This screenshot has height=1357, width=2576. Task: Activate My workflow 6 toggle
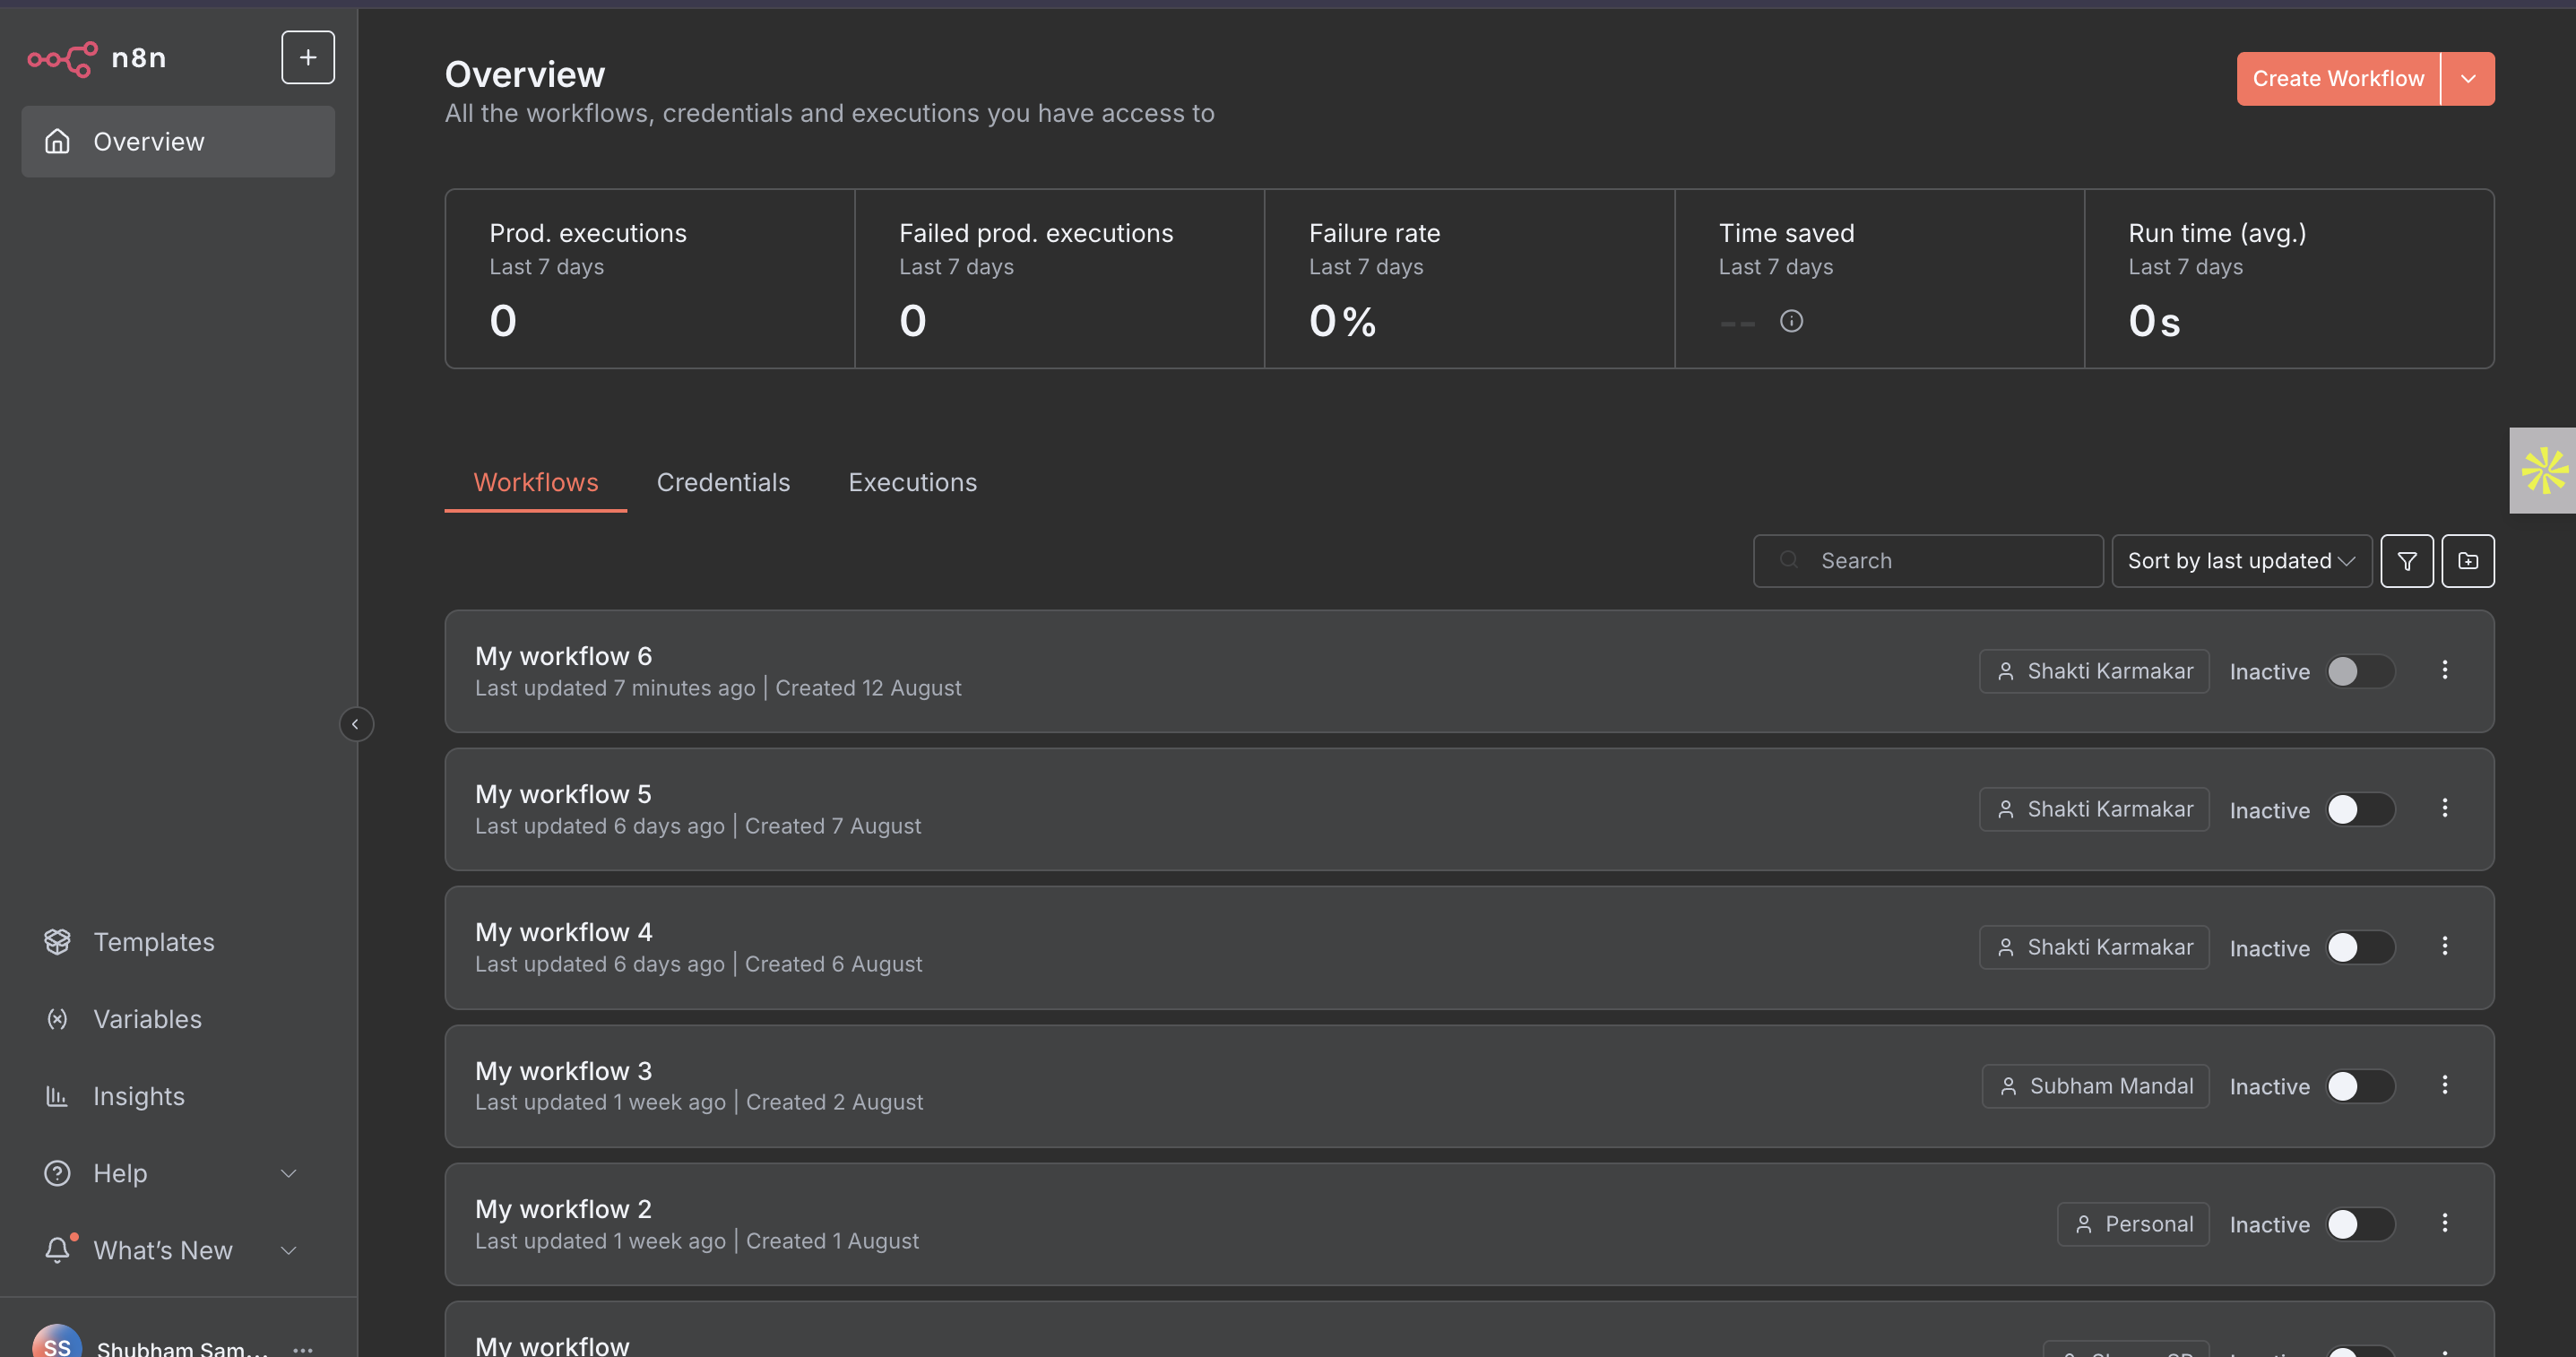click(x=2359, y=671)
